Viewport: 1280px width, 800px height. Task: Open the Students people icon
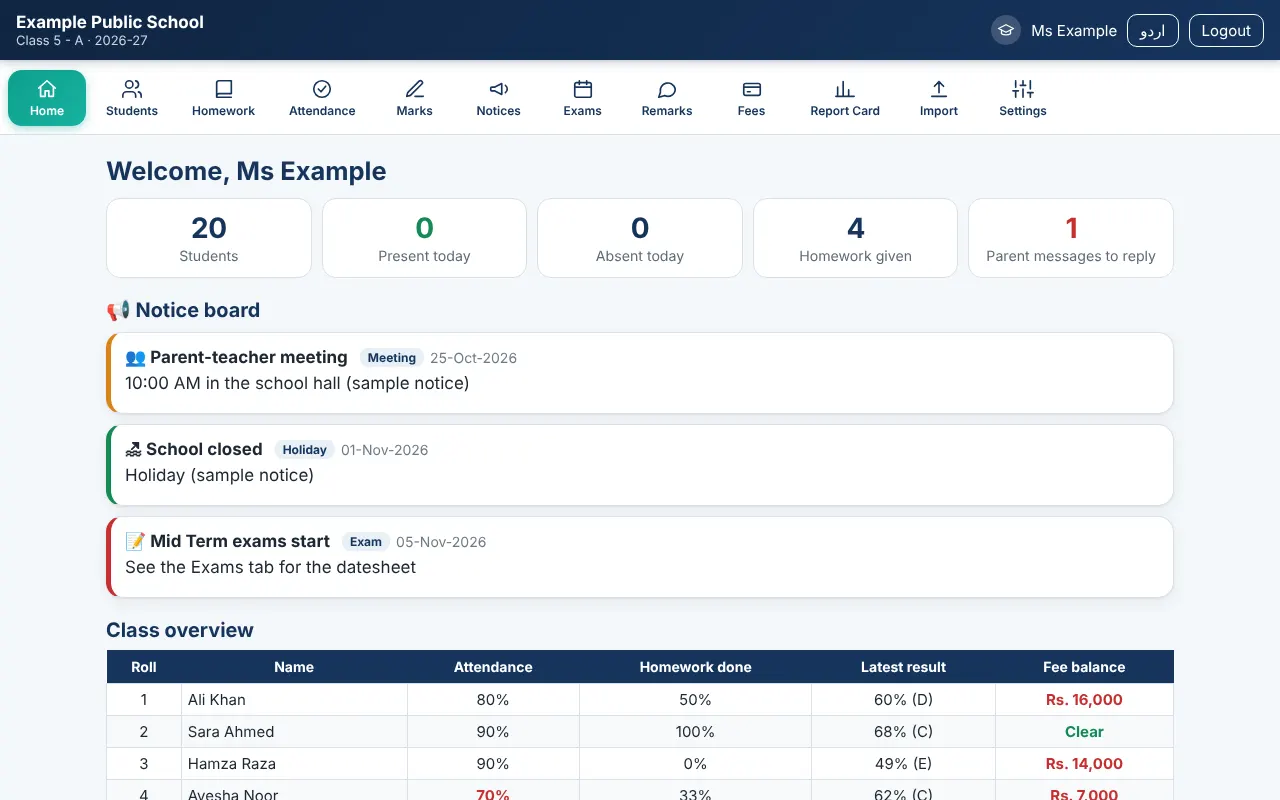132,89
